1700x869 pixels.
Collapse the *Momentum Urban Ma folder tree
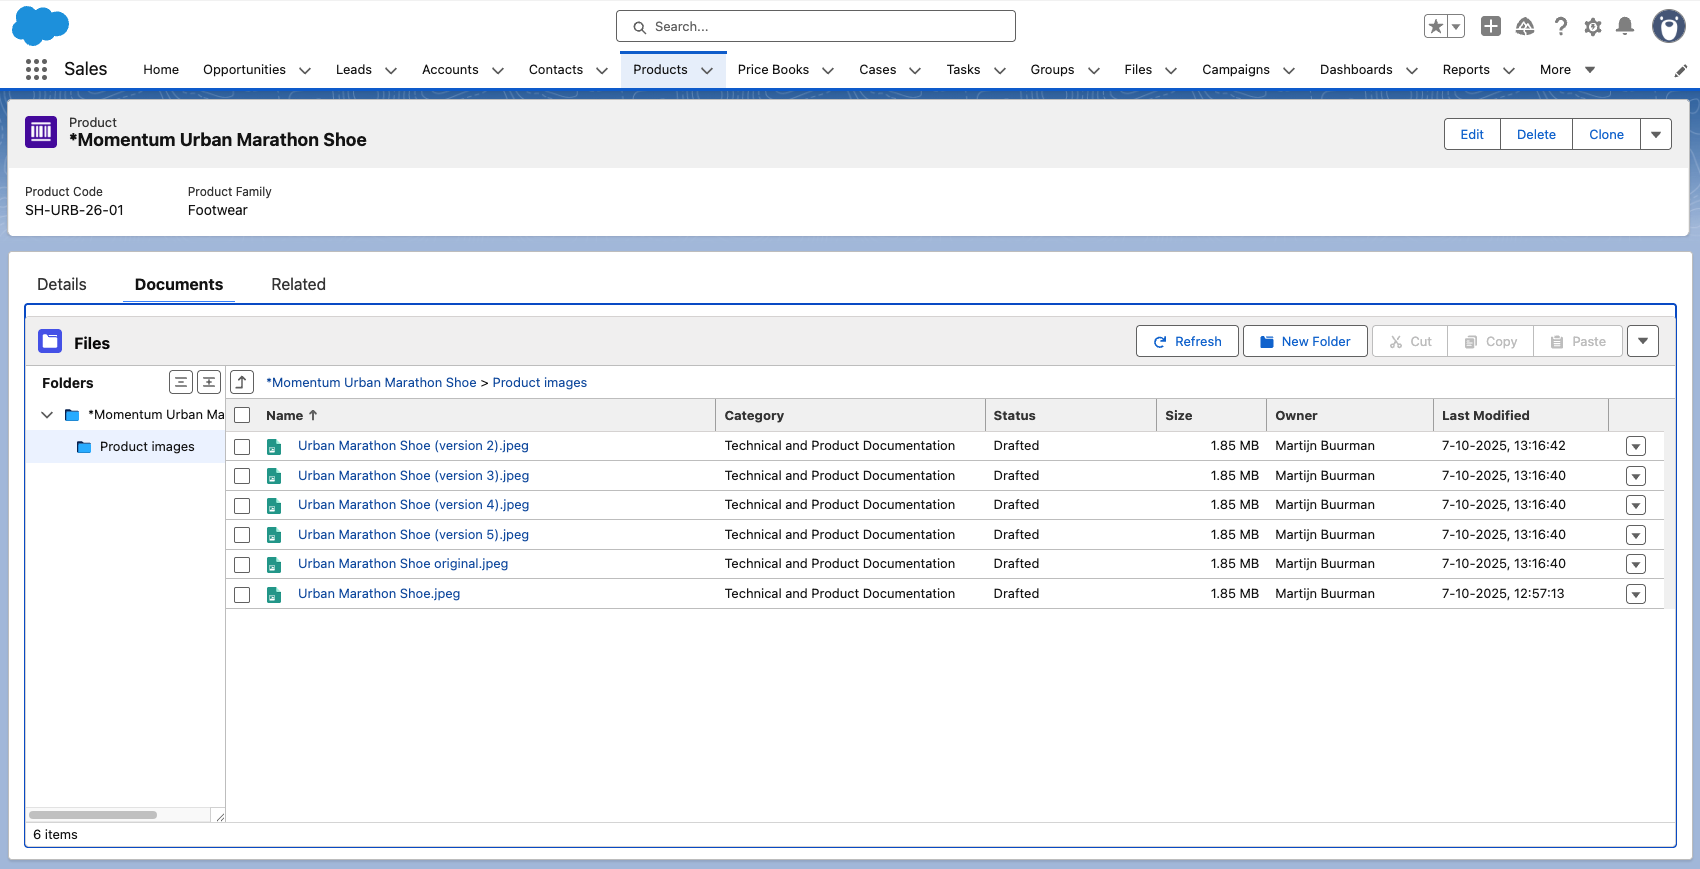[x=47, y=415]
